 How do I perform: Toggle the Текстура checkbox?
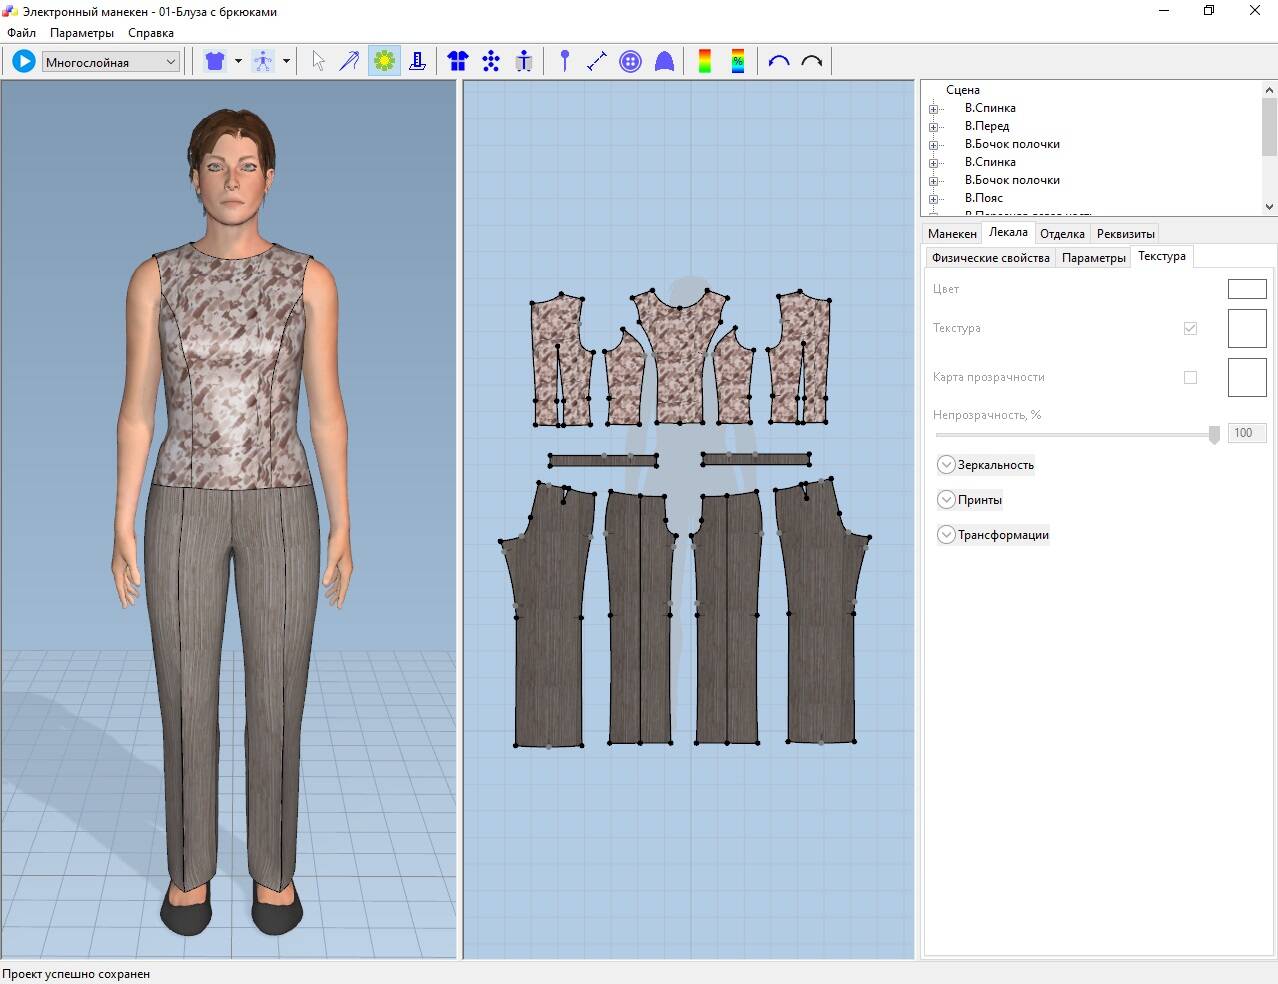1190,328
